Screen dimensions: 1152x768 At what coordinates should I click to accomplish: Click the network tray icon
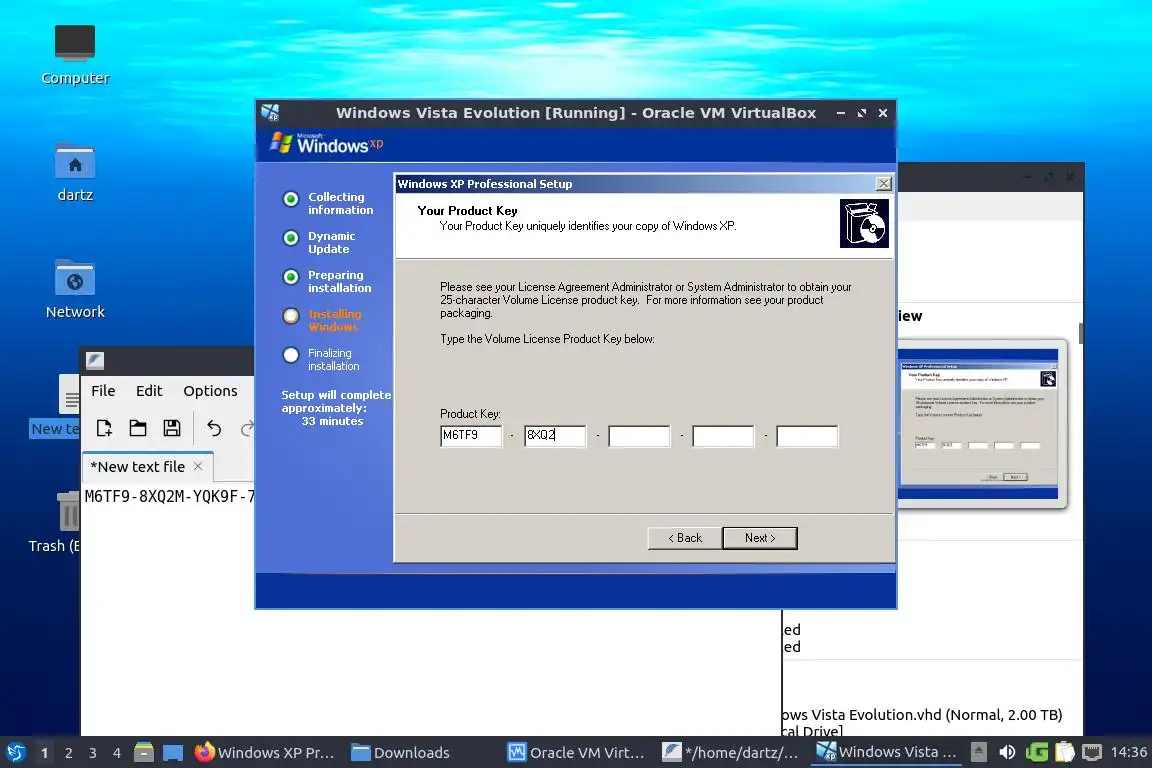click(1092, 753)
